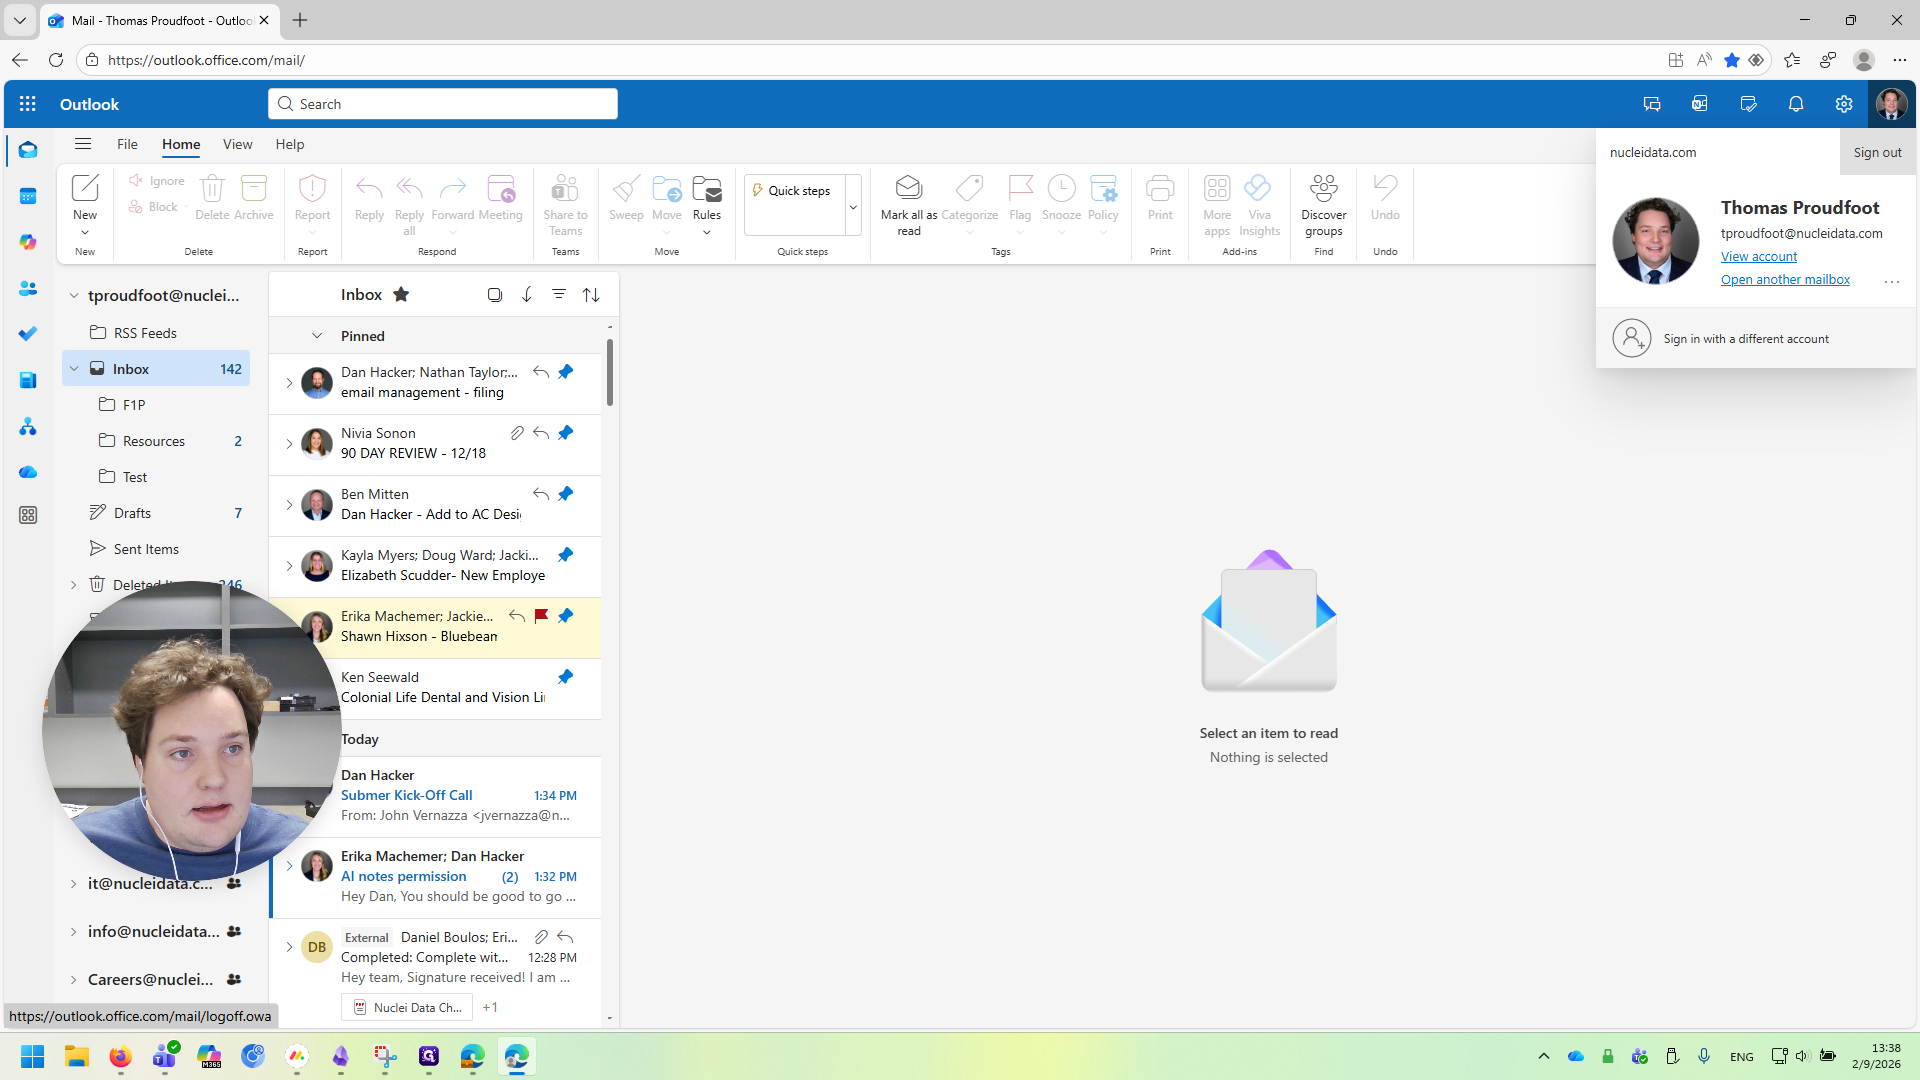1920x1080 pixels.
Task: Collapse the Pinned group header chevron
Action: coord(317,336)
